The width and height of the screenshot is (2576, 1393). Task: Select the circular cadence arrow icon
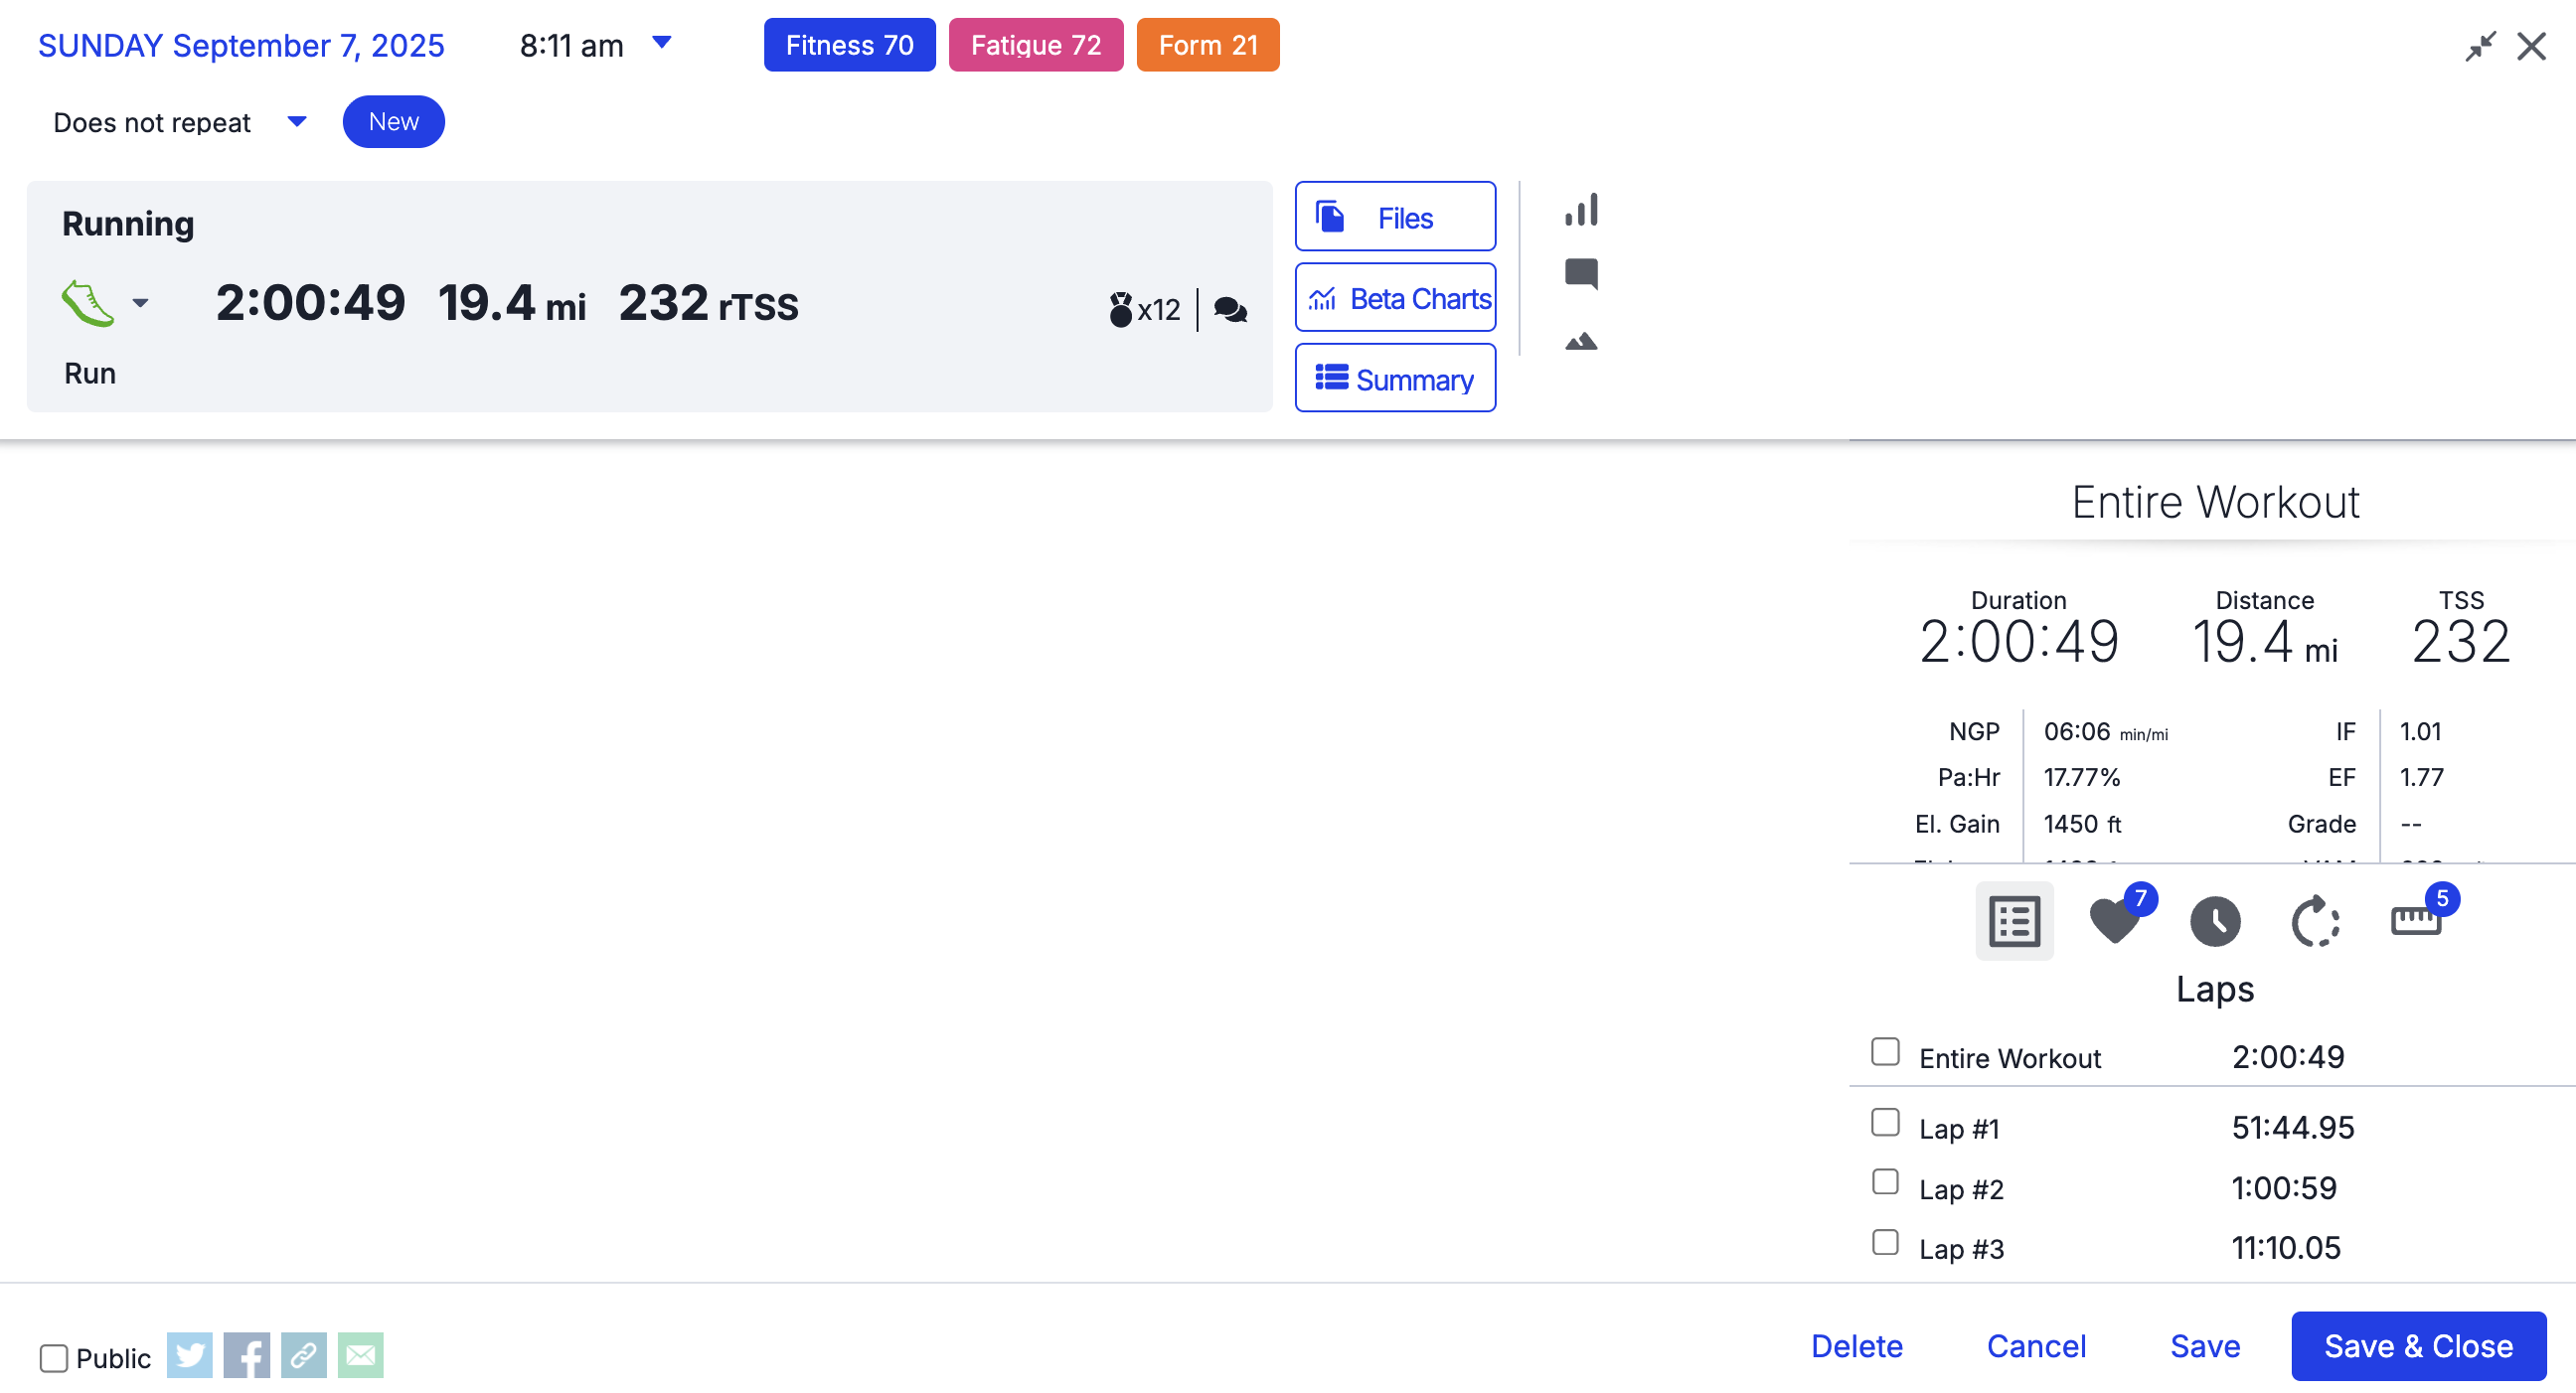pos(2315,921)
